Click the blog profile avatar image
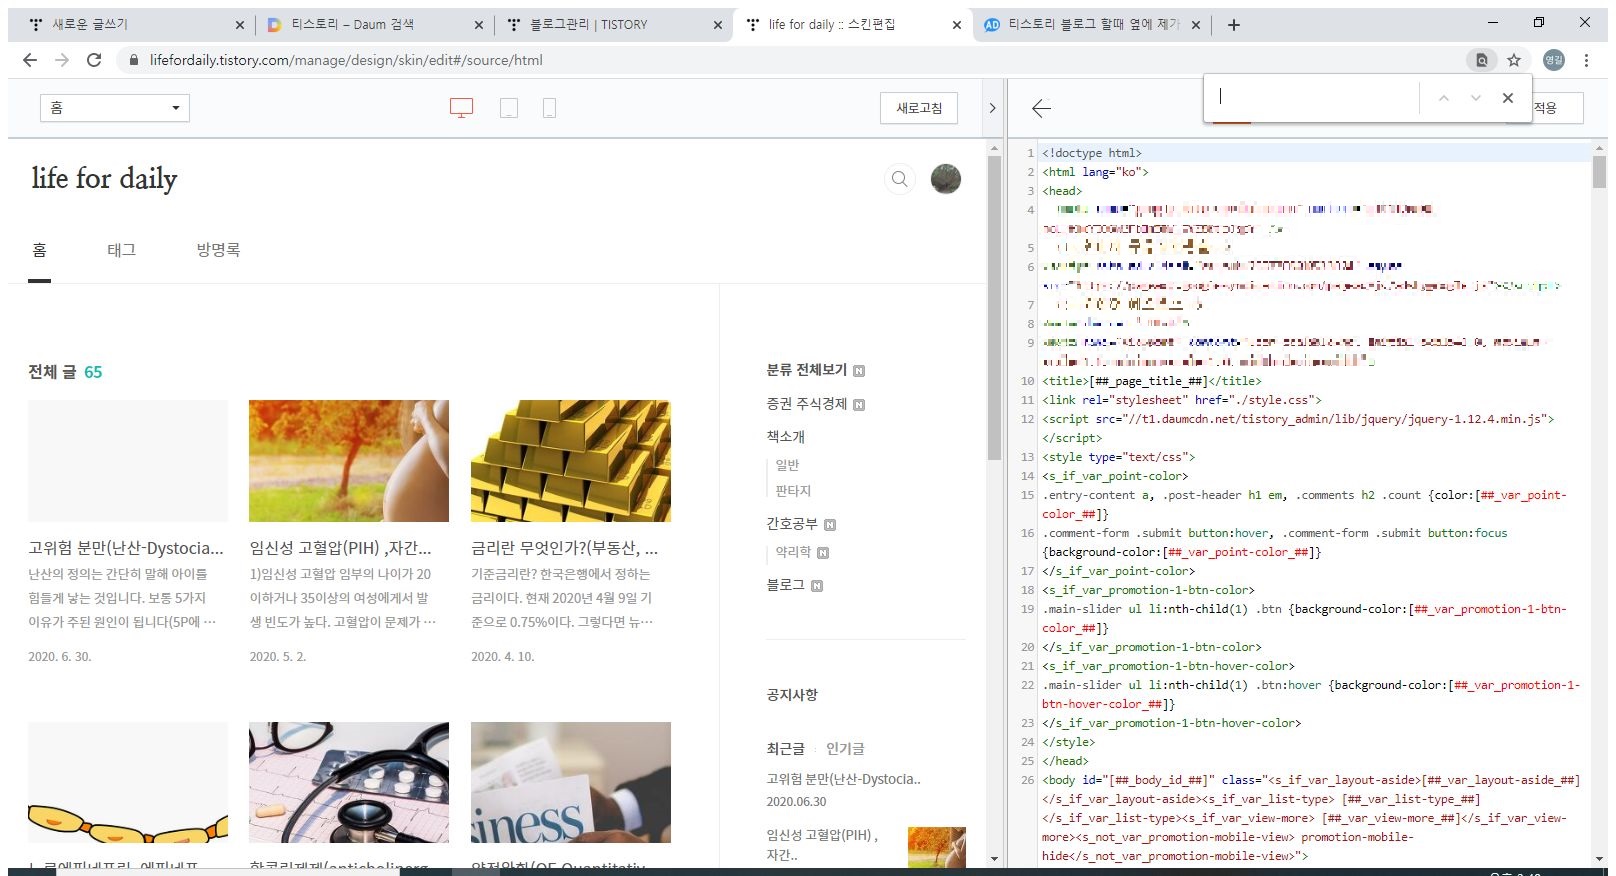The height and width of the screenshot is (876, 1616). pyautogui.click(x=946, y=179)
